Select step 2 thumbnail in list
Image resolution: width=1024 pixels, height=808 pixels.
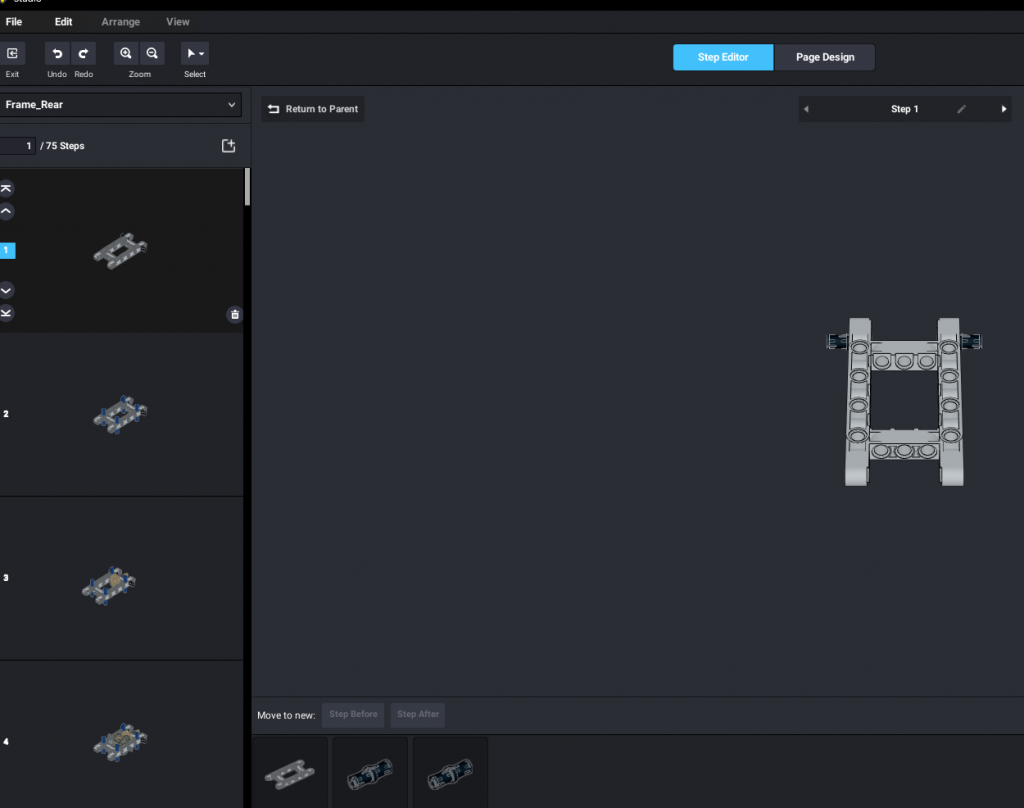[120, 414]
